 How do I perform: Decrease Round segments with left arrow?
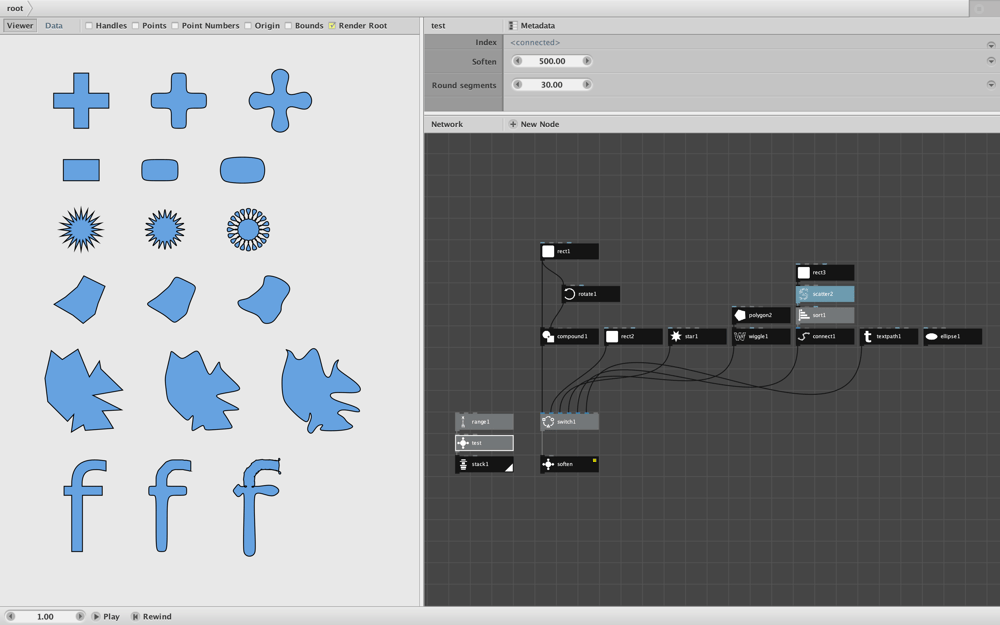click(517, 85)
